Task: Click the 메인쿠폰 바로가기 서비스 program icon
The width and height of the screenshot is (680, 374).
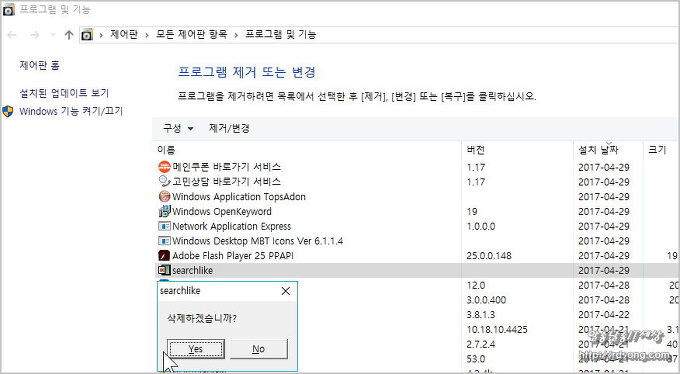Action: (164, 167)
